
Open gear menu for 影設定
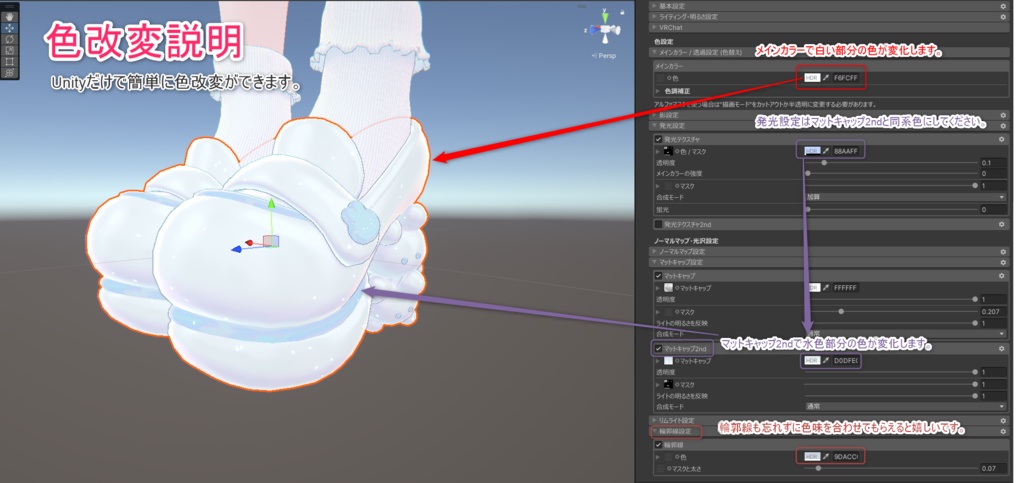1002,115
